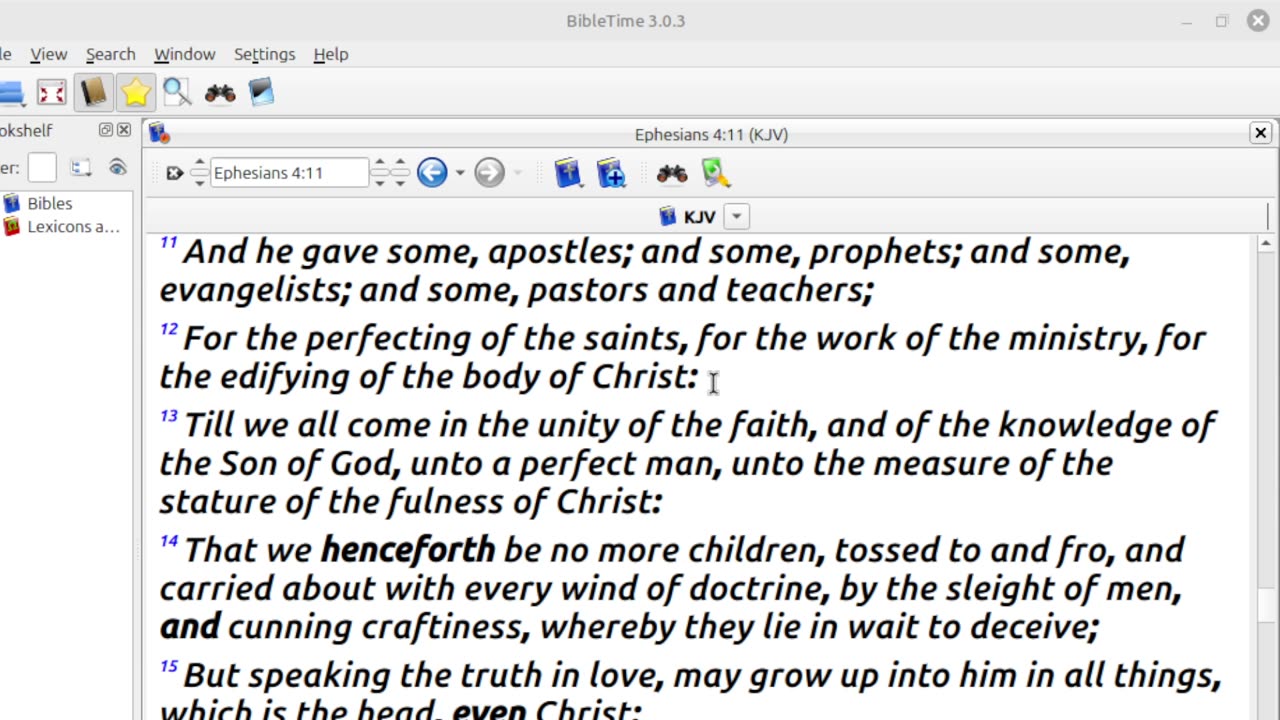Open the View menu
1280x720 pixels.
pyautogui.click(x=48, y=54)
